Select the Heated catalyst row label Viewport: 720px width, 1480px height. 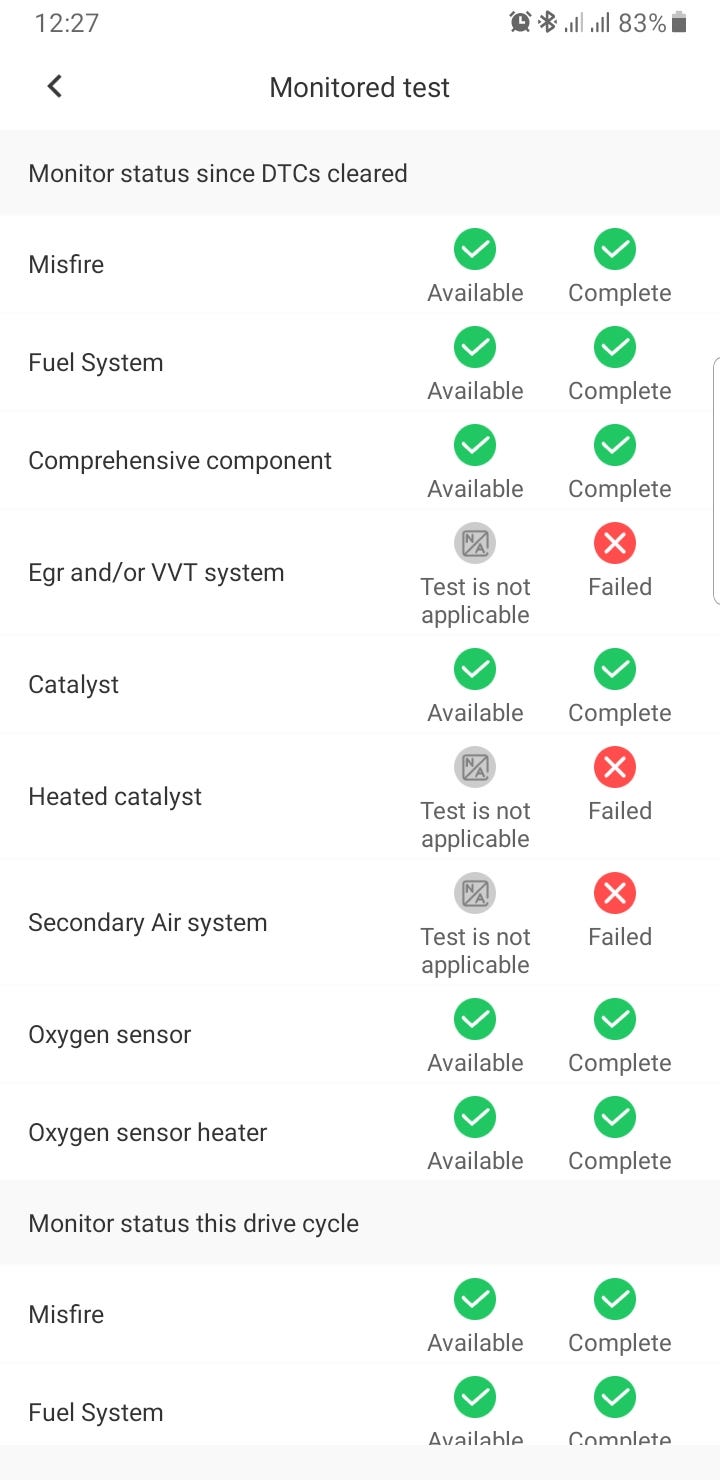[115, 797]
